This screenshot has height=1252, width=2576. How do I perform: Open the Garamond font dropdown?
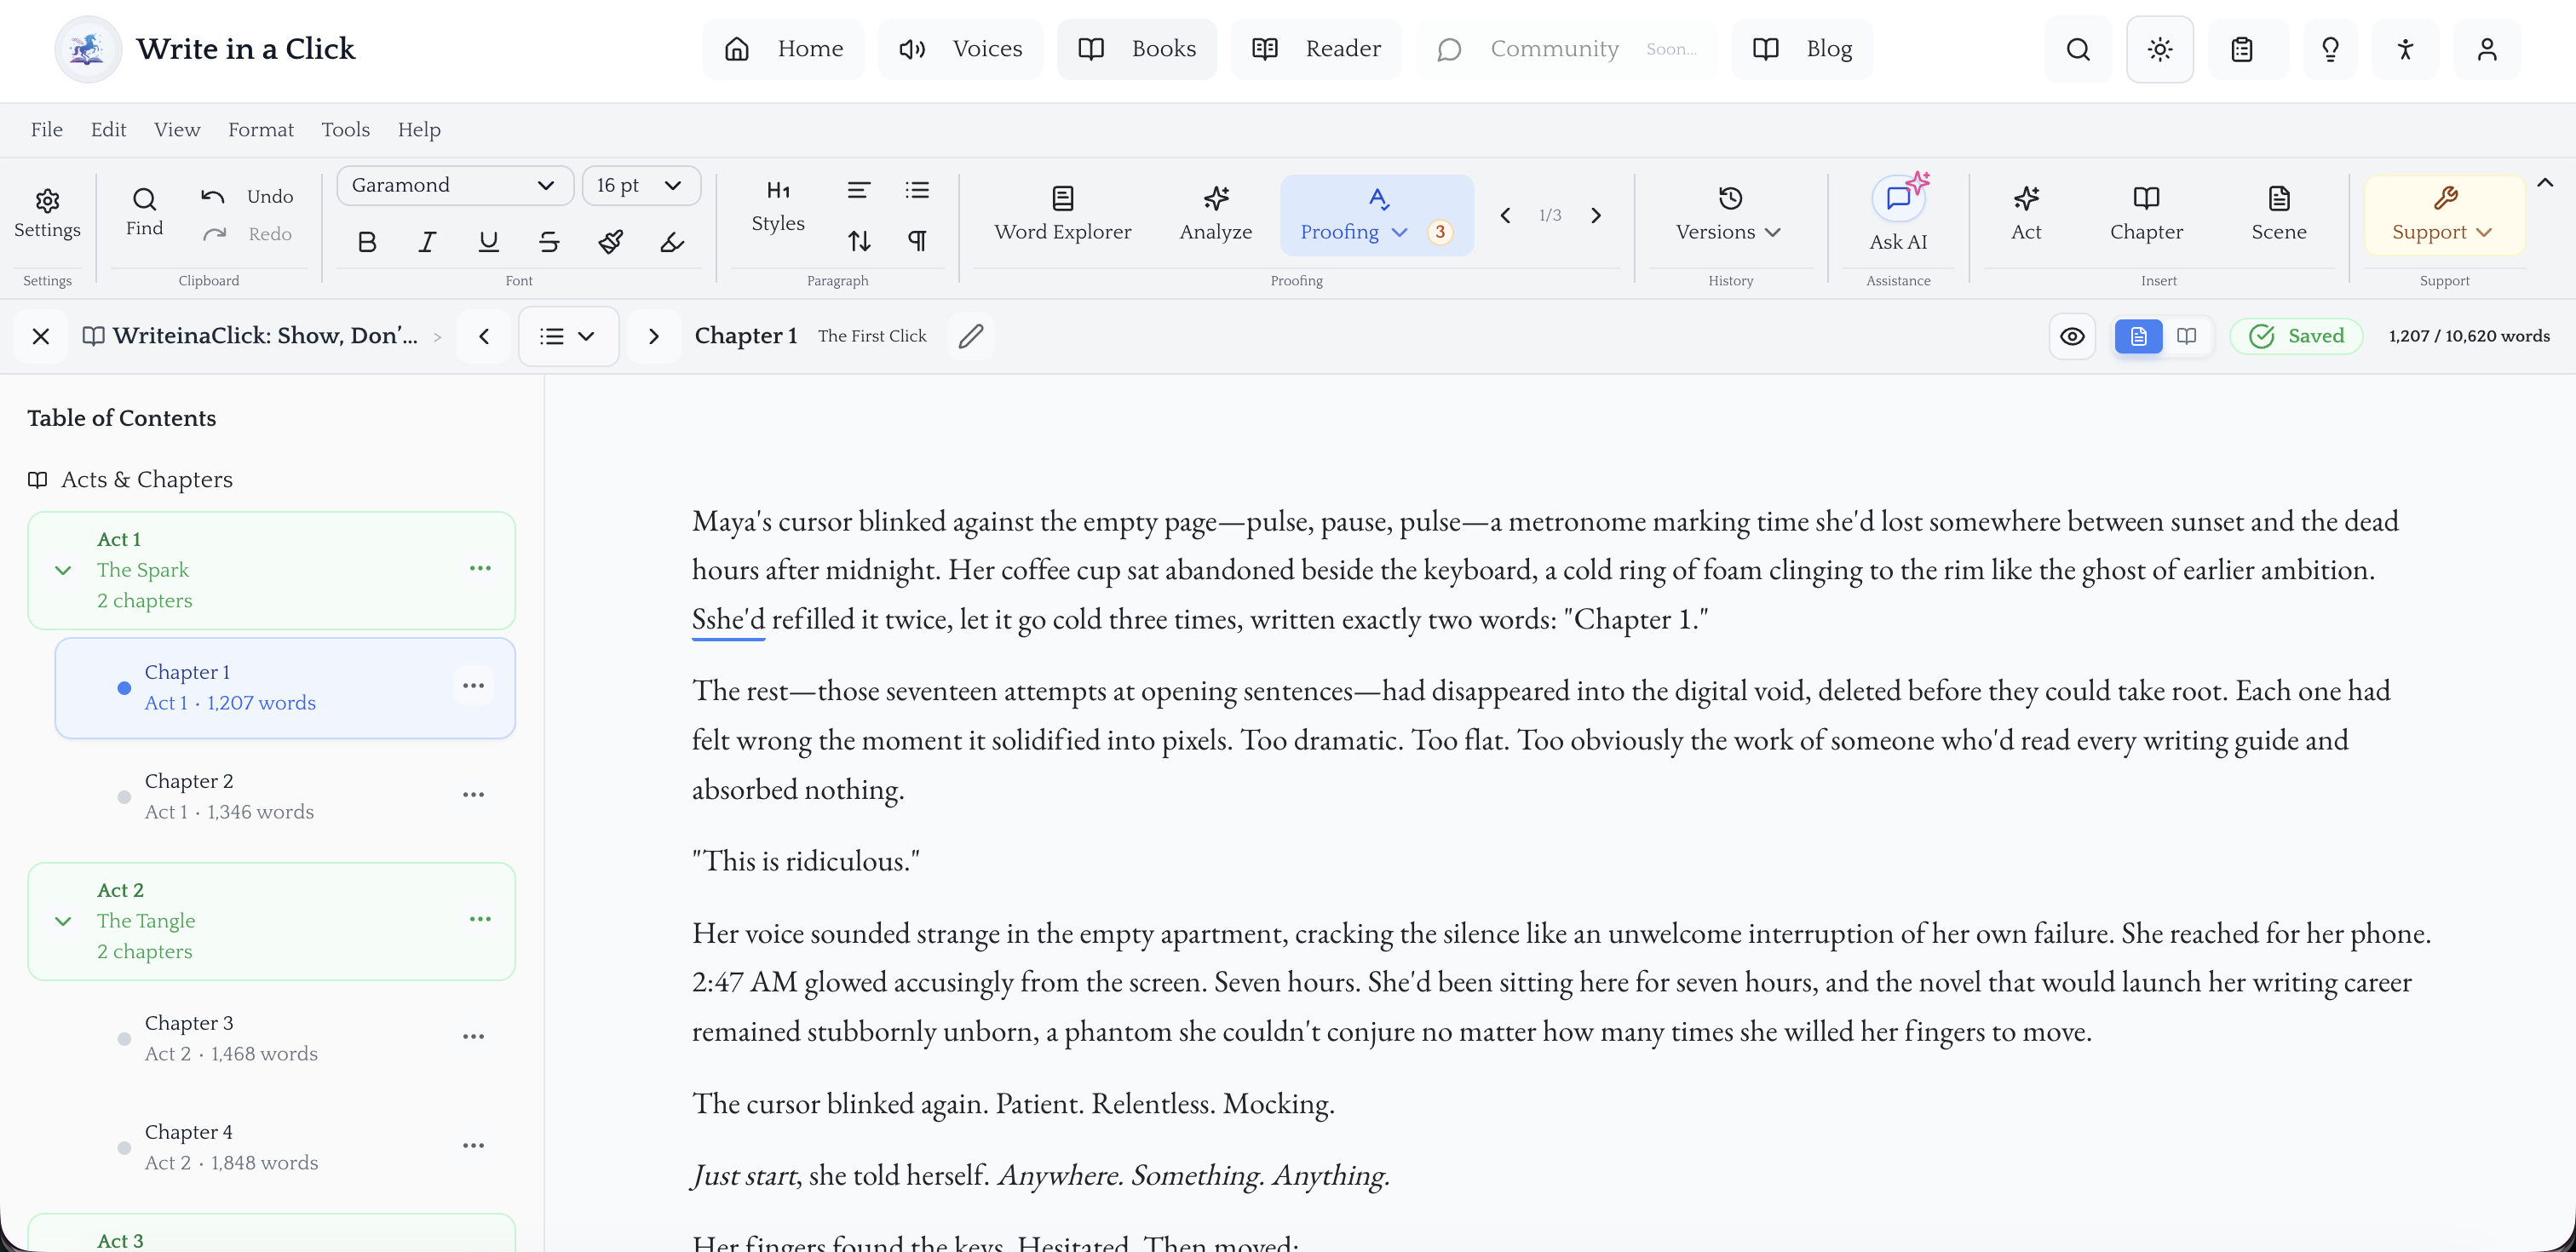(454, 184)
